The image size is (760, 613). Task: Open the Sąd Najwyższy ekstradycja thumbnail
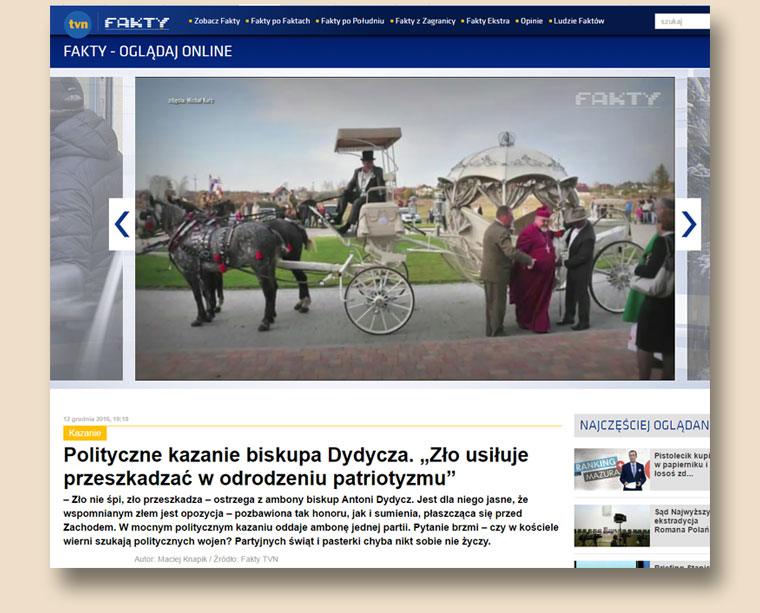[612, 526]
